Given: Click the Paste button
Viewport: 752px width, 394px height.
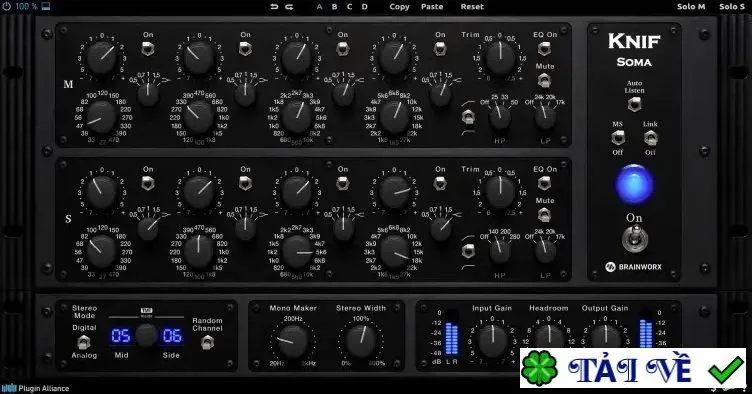Looking at the screenshot, I should [432, 7].
